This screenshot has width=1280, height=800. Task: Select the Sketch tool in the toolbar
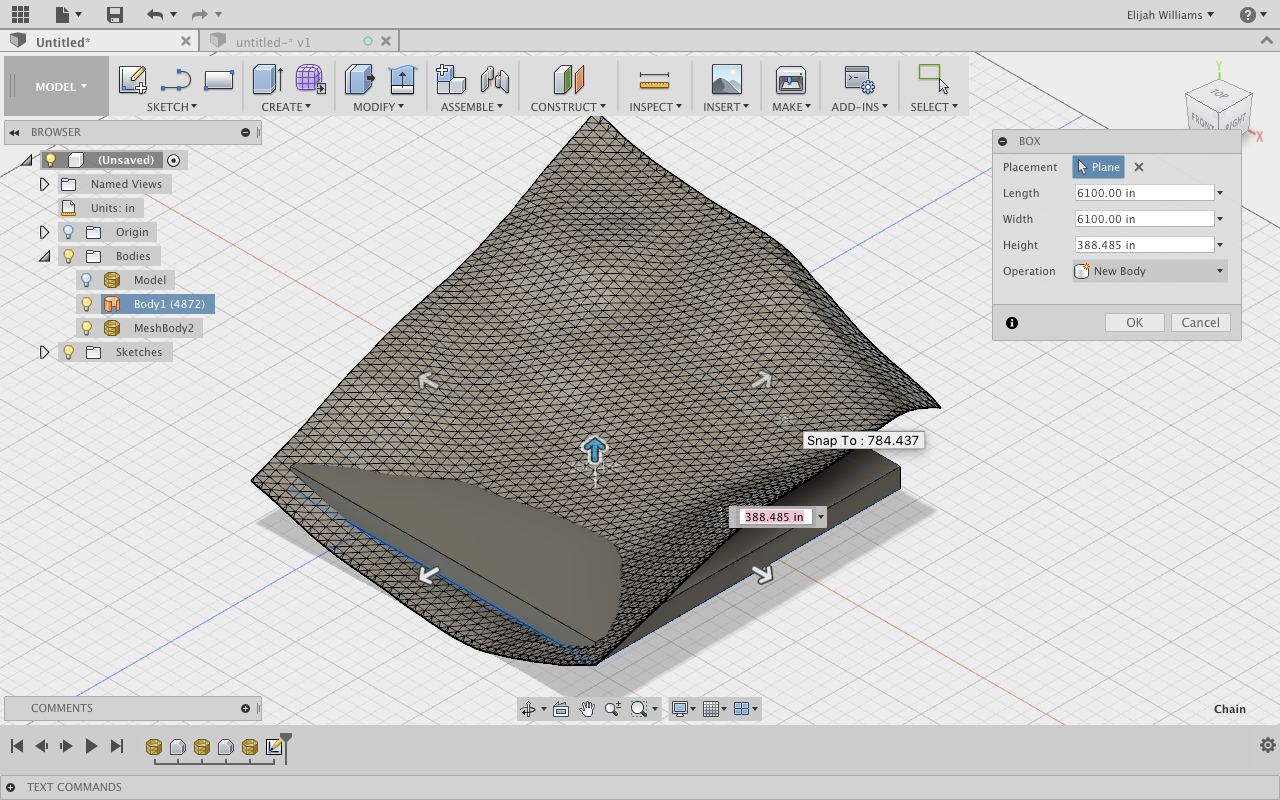tap(133, 79)
